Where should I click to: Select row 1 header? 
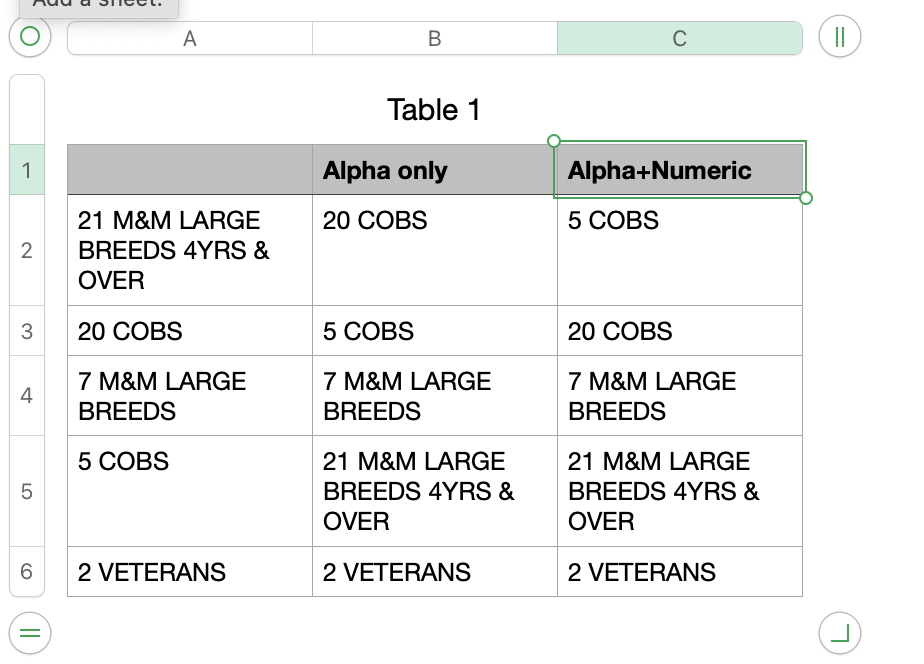tap(27, 170)
